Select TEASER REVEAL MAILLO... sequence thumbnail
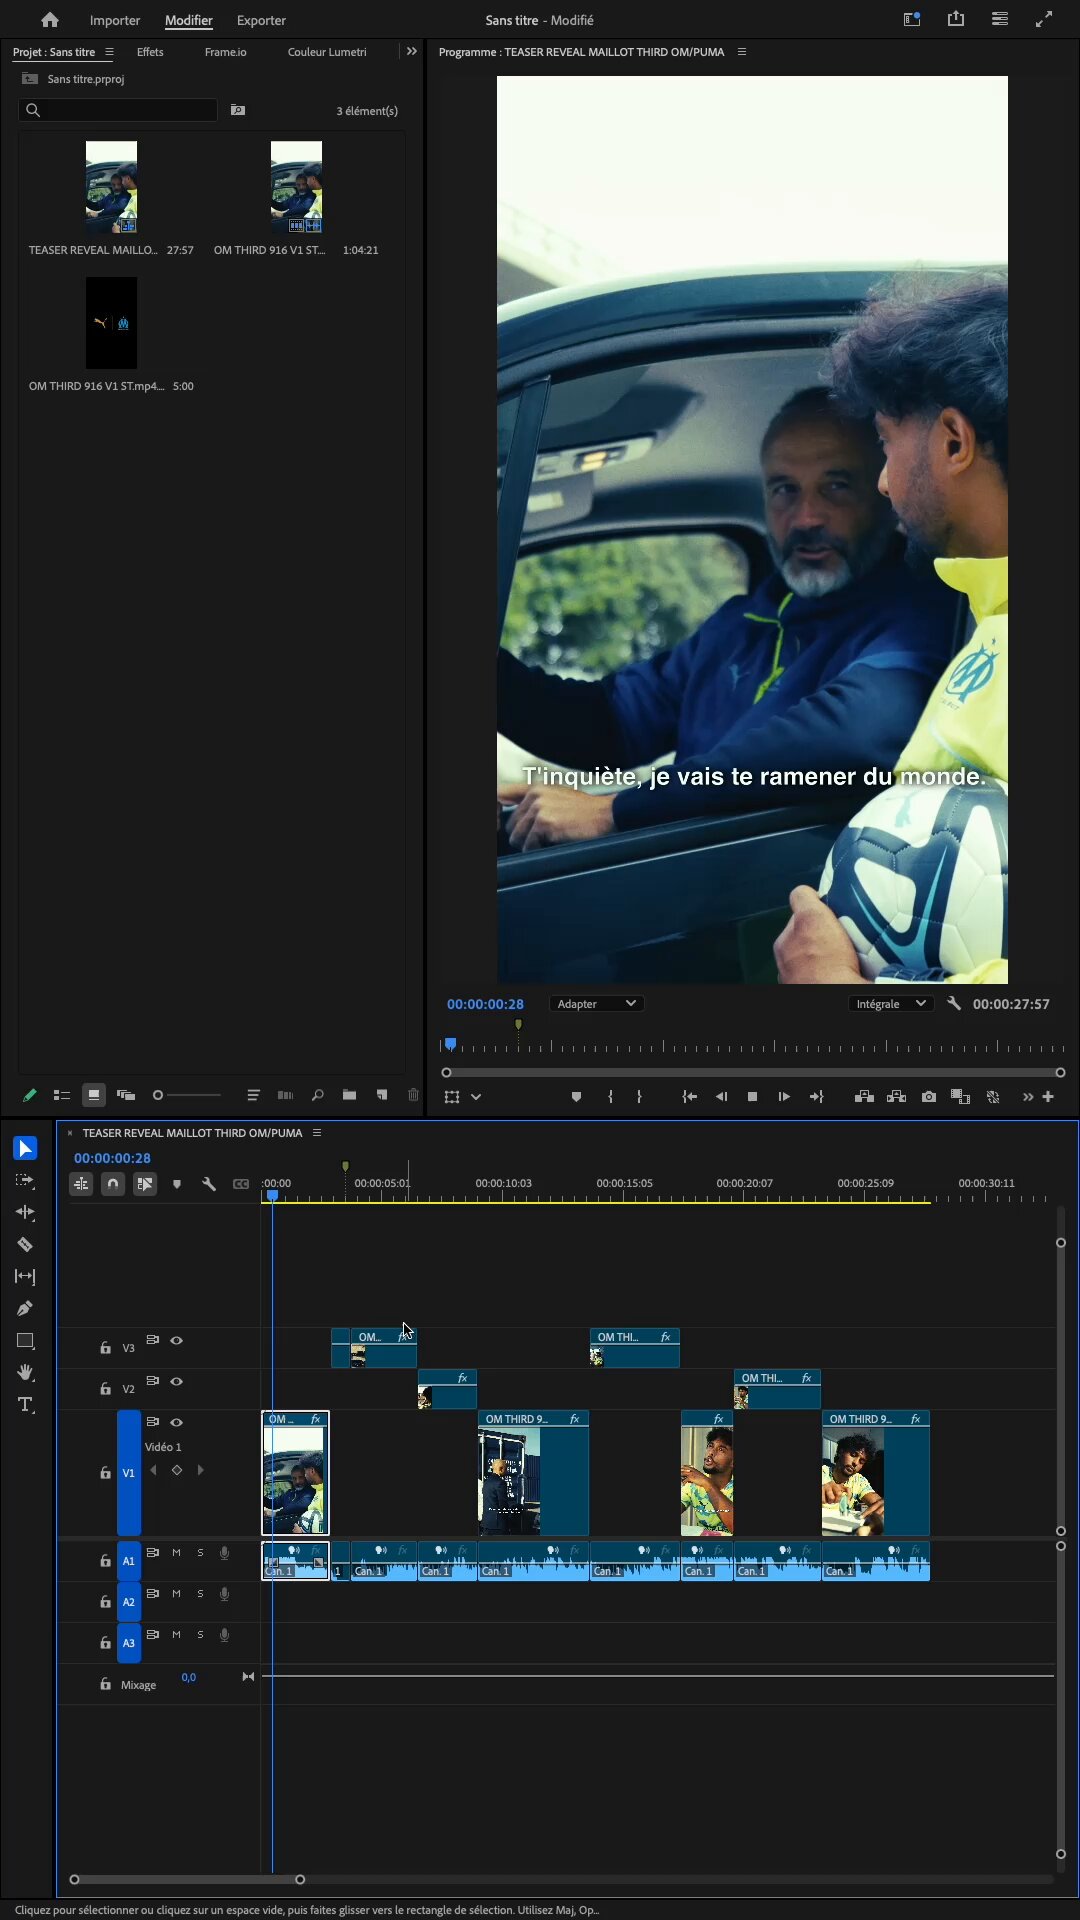 111,187
